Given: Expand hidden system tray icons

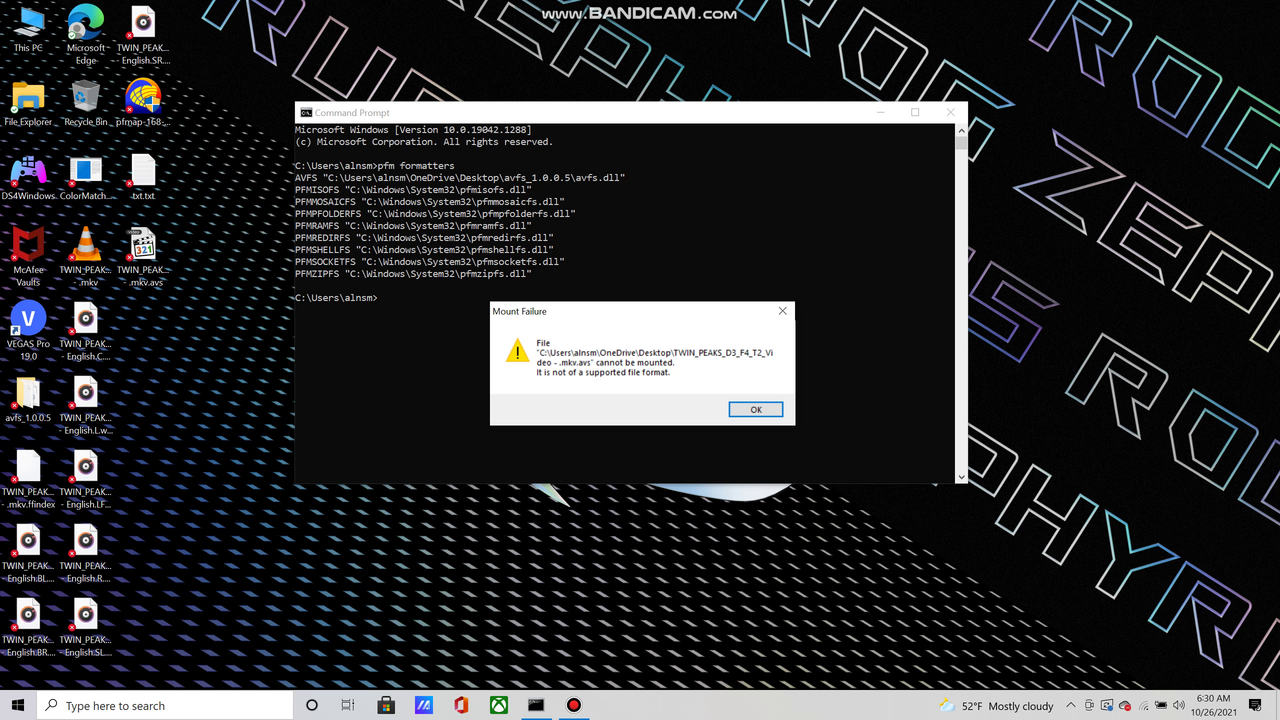Looking at the screenshot, I should [1071, 706].
